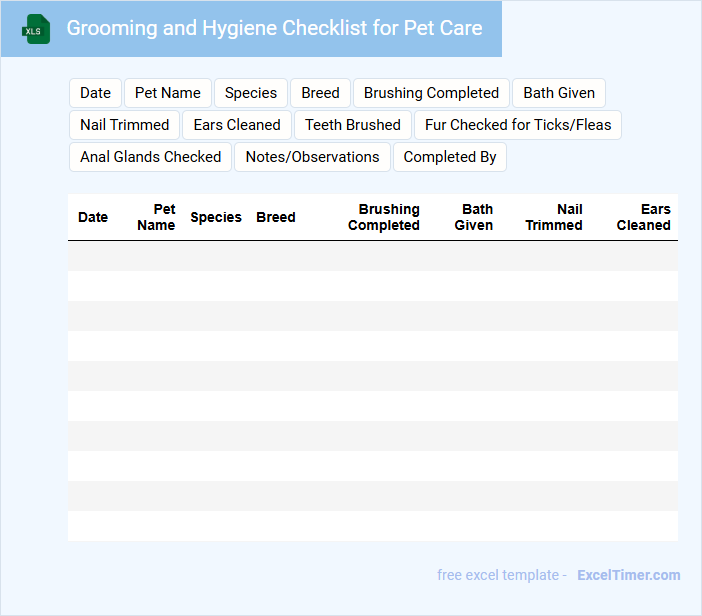
Task: Select the Notes/Observations tag
Action: (313, 157)
